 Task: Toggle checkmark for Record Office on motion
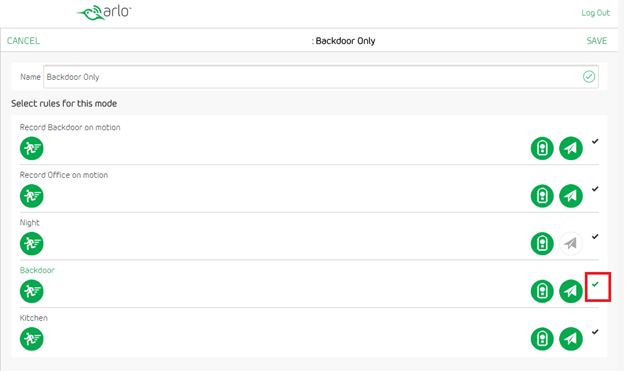[x=595, y=189]
